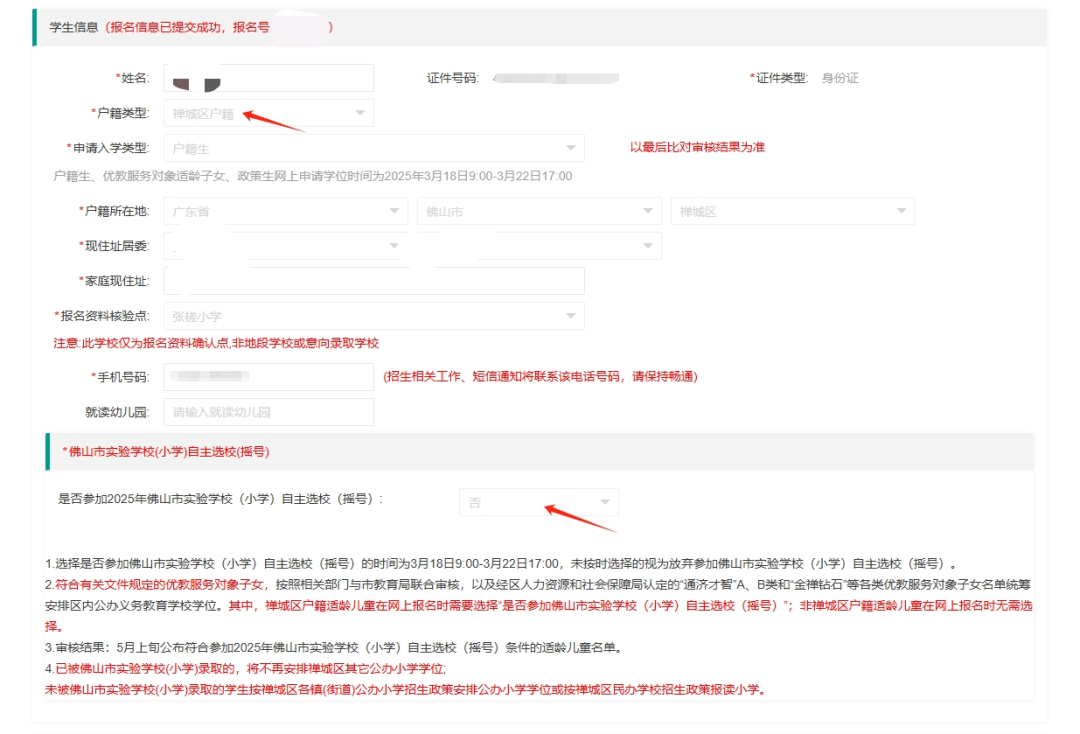Image resolution: width=1080 pixels, height=734 pixels.
Task: Click the 姓名 name input field
Action: (269, 78)
